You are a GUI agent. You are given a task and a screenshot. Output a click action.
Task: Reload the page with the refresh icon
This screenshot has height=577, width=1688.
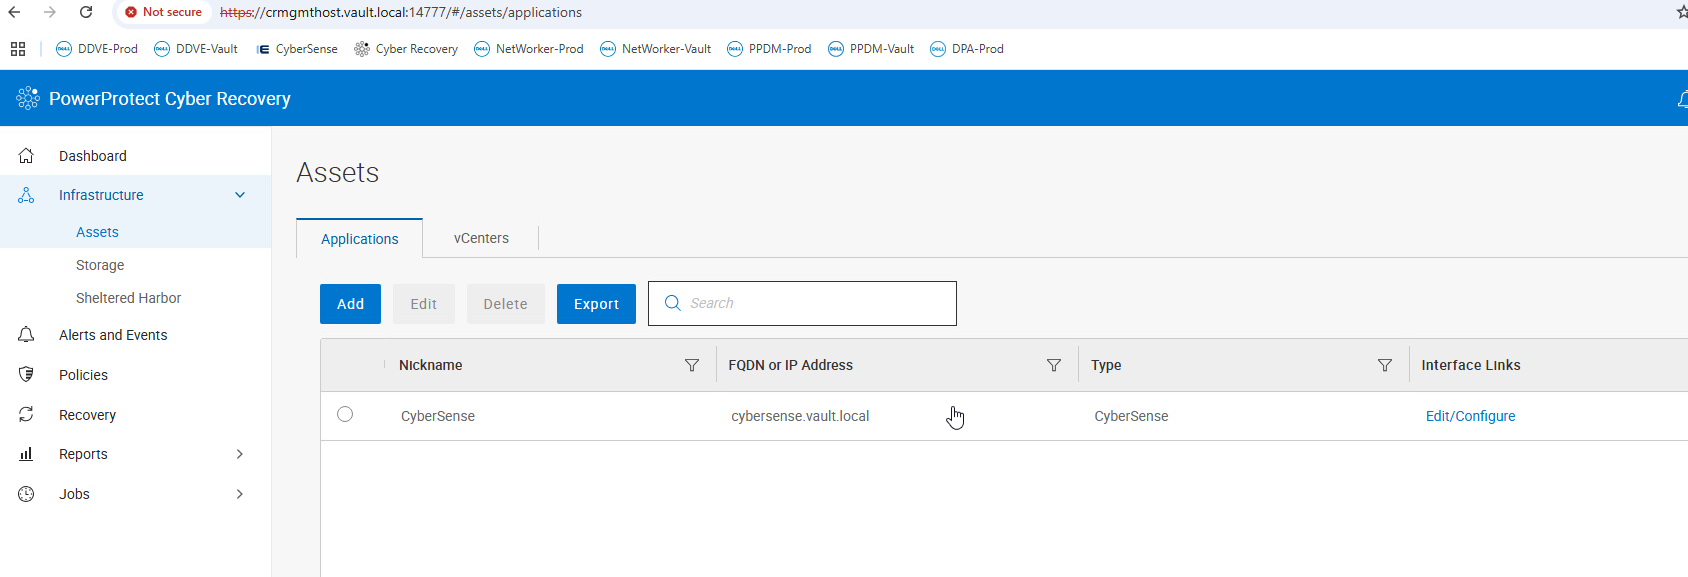(x=86, y=12)
